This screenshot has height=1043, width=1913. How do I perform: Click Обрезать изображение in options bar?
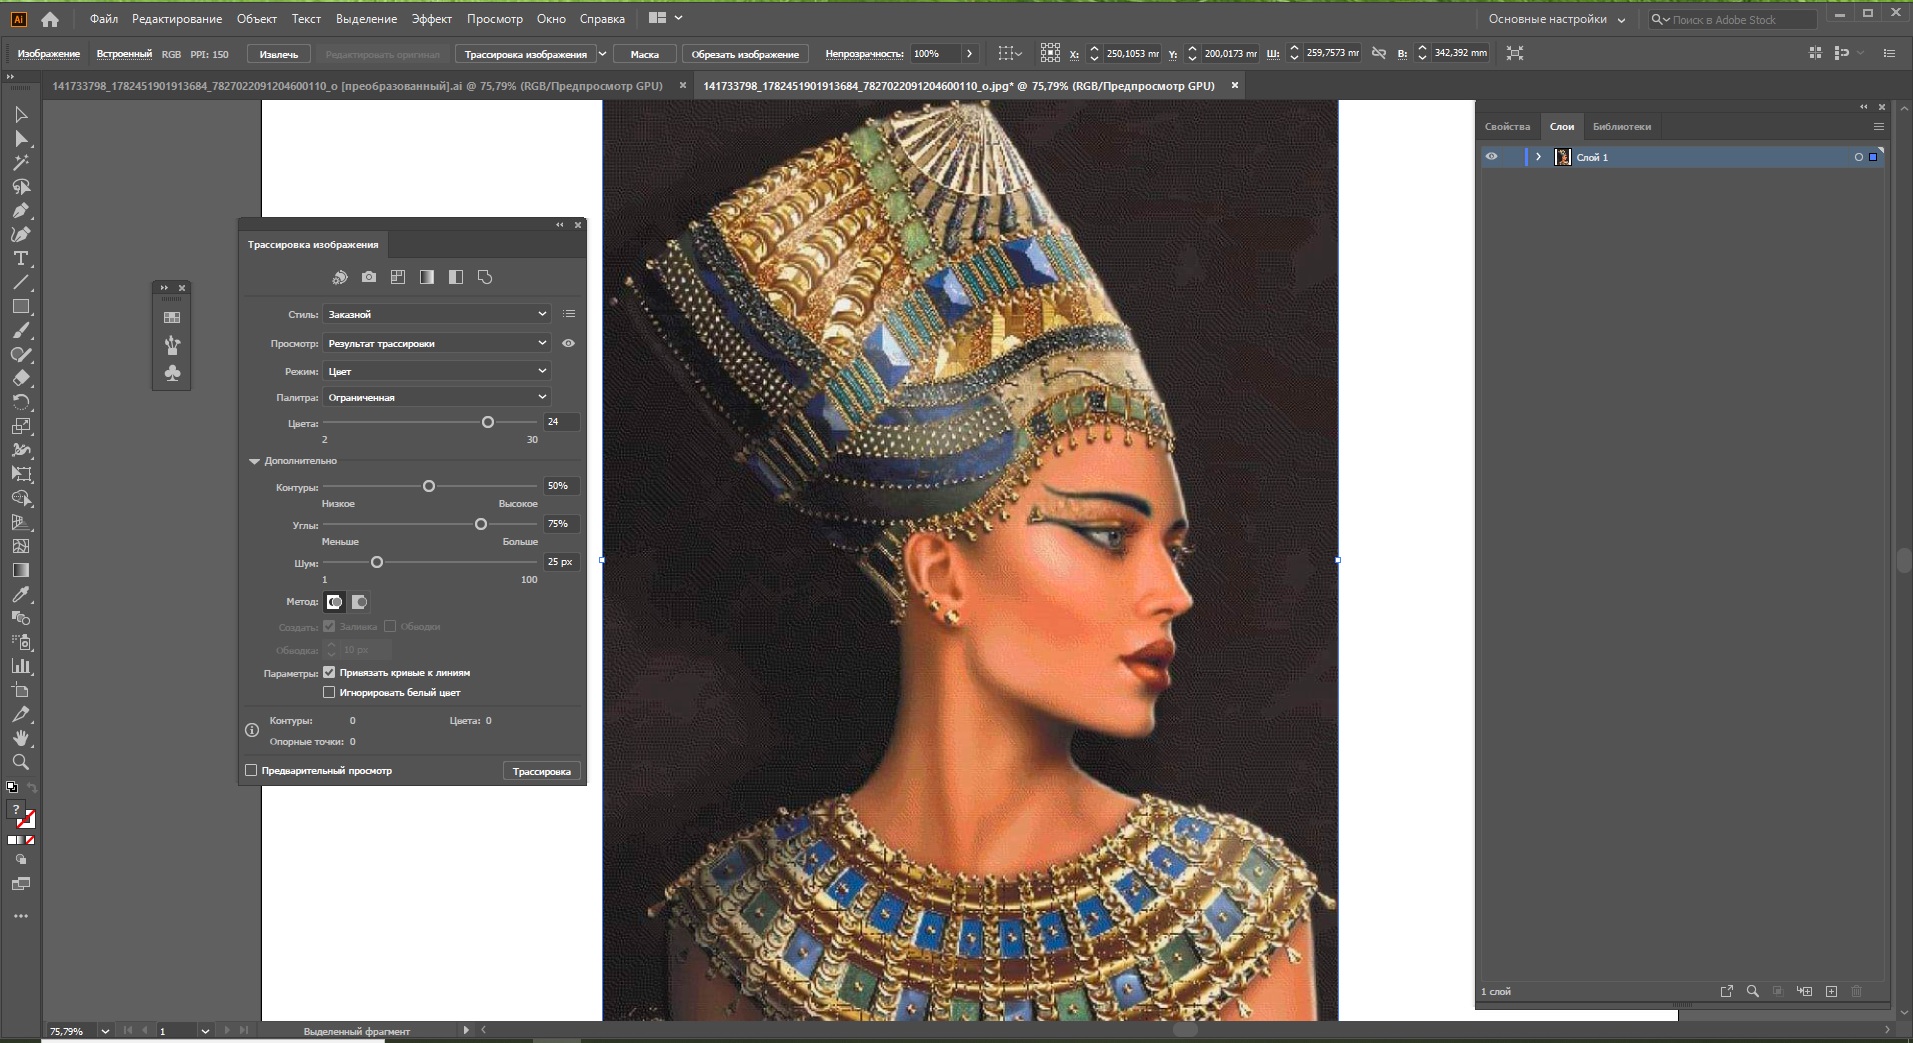pyautogui.click(x=745, y=53)
